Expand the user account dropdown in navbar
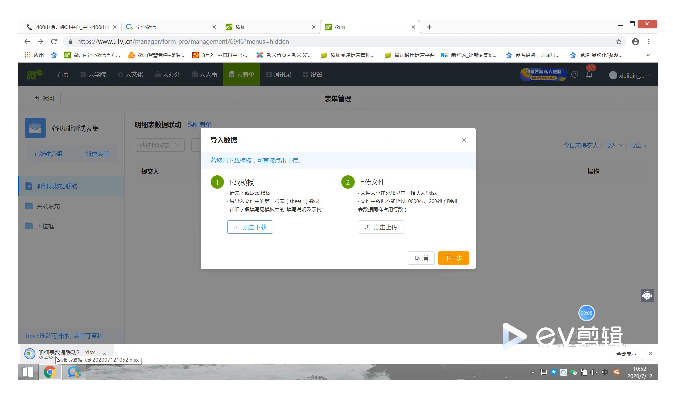Screen dimensions: 673x399 coord(630,75)
